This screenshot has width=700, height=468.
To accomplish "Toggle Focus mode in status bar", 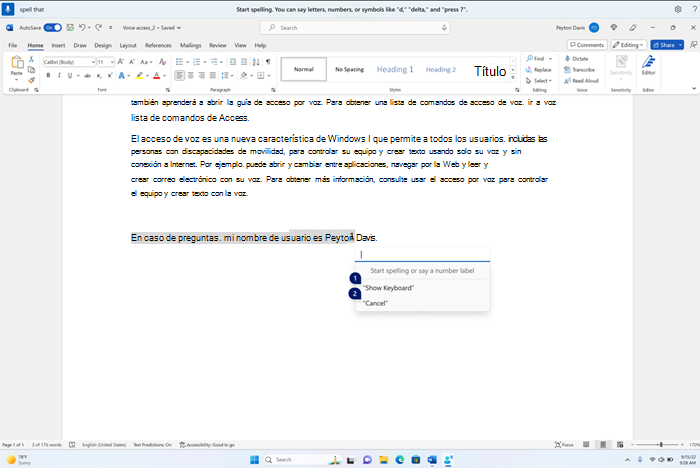I will point(564,445).
